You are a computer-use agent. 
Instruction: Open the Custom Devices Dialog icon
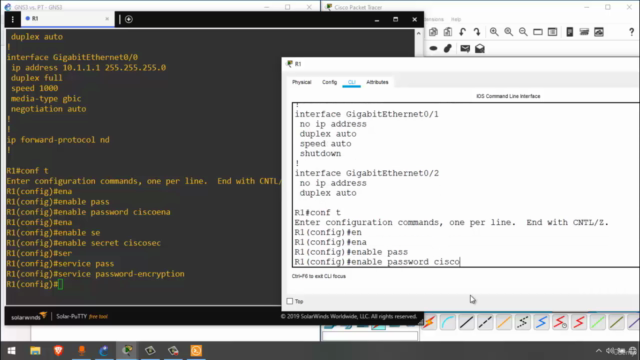point(553,32)
